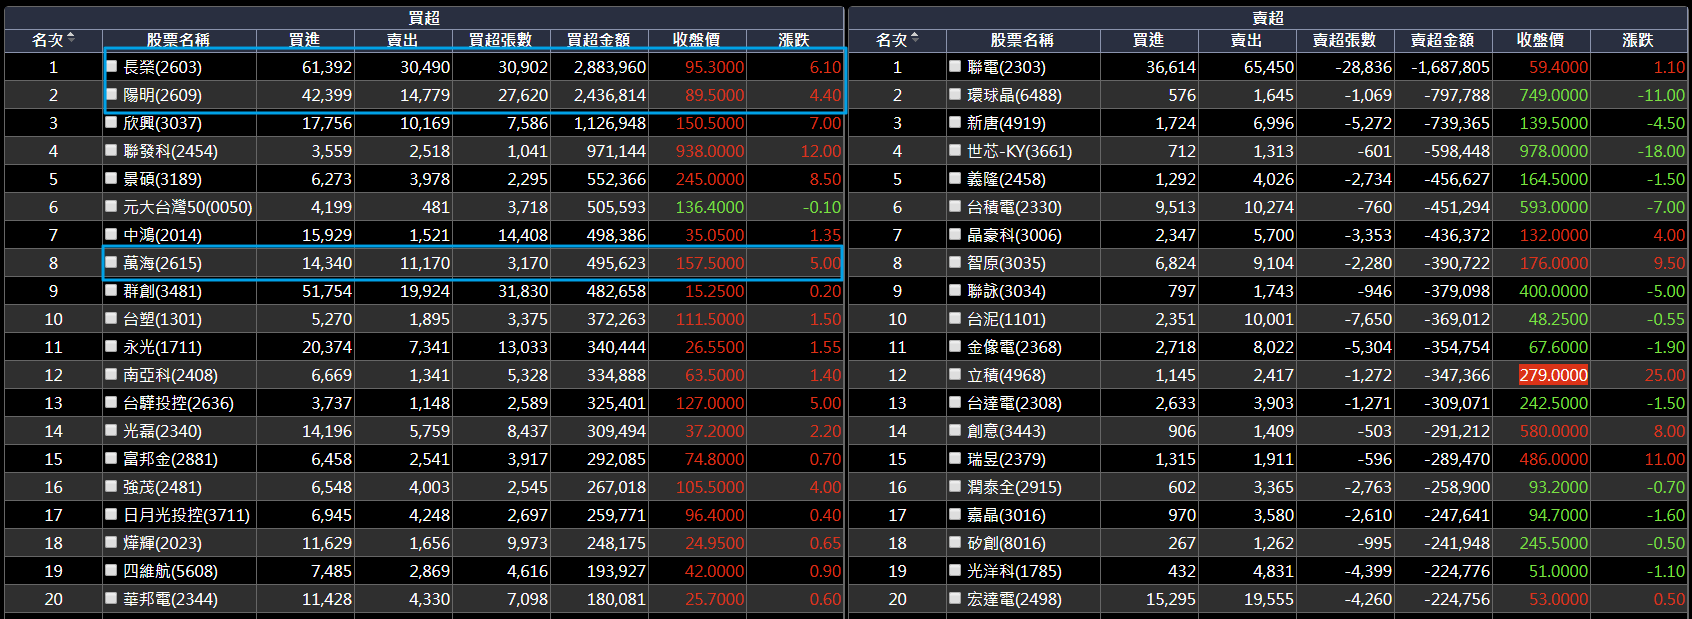
Task: Open stock name 台泥(1101)
Action: point(1006,319)
